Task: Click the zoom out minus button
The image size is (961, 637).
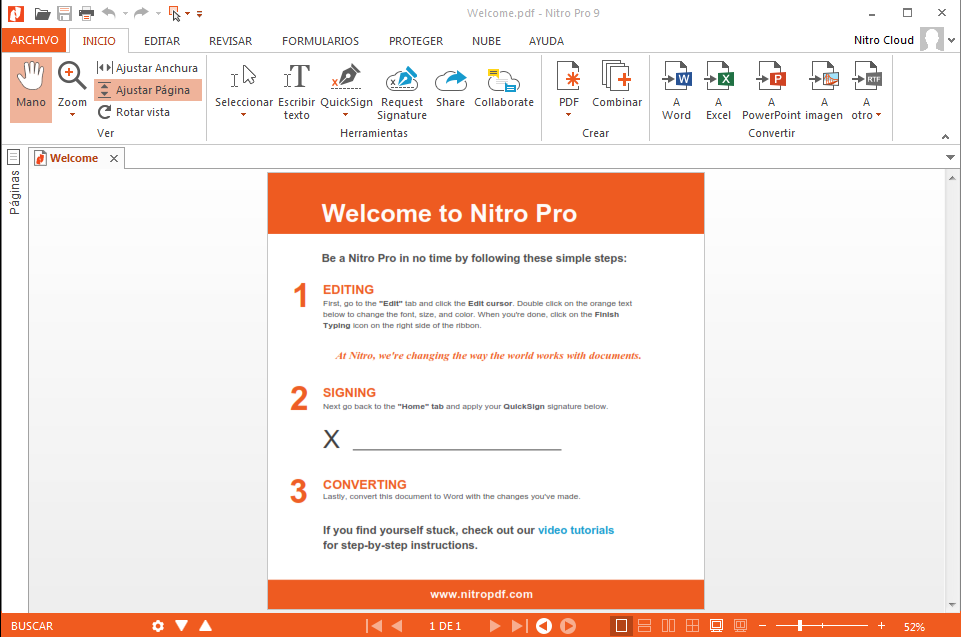Action: (x=762, y=625)
